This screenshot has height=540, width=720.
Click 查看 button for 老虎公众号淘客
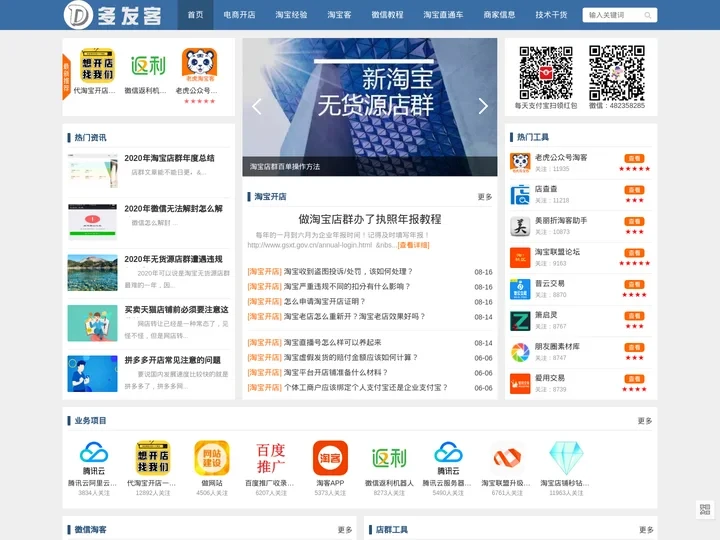point(634,158)
